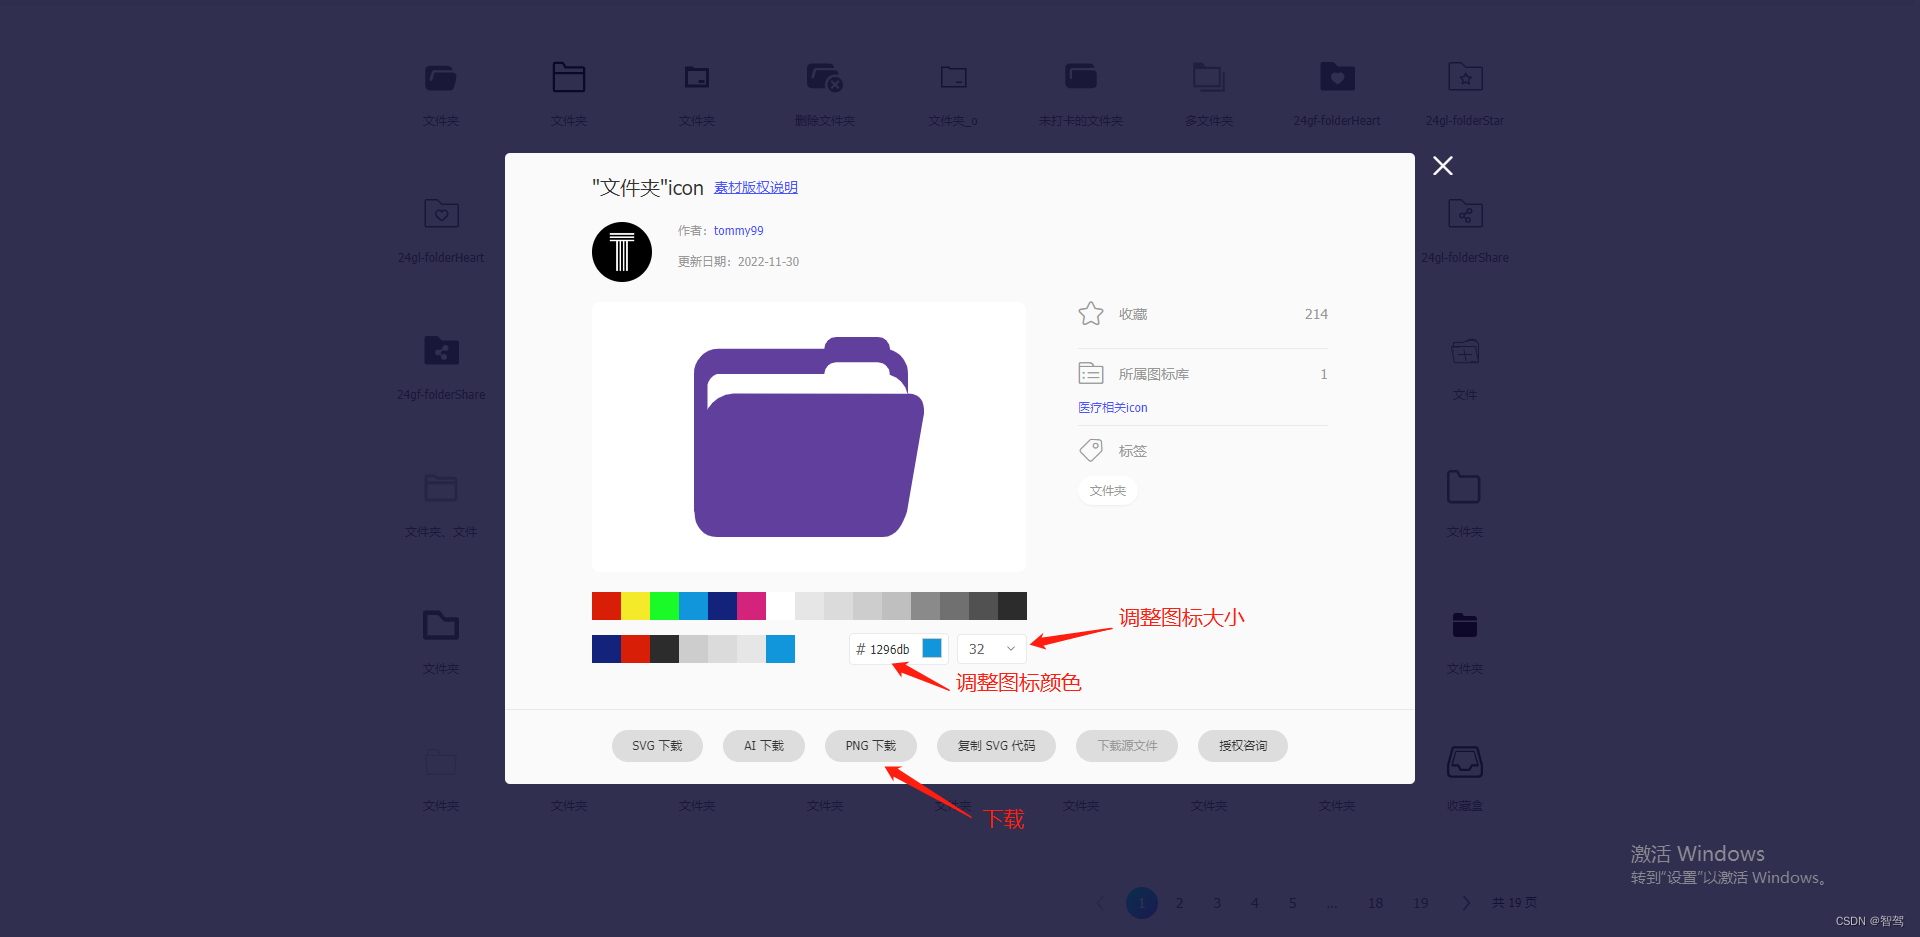
Task: Click the 文件夹、文件 icon in the background grid
Action: (441, 488)
